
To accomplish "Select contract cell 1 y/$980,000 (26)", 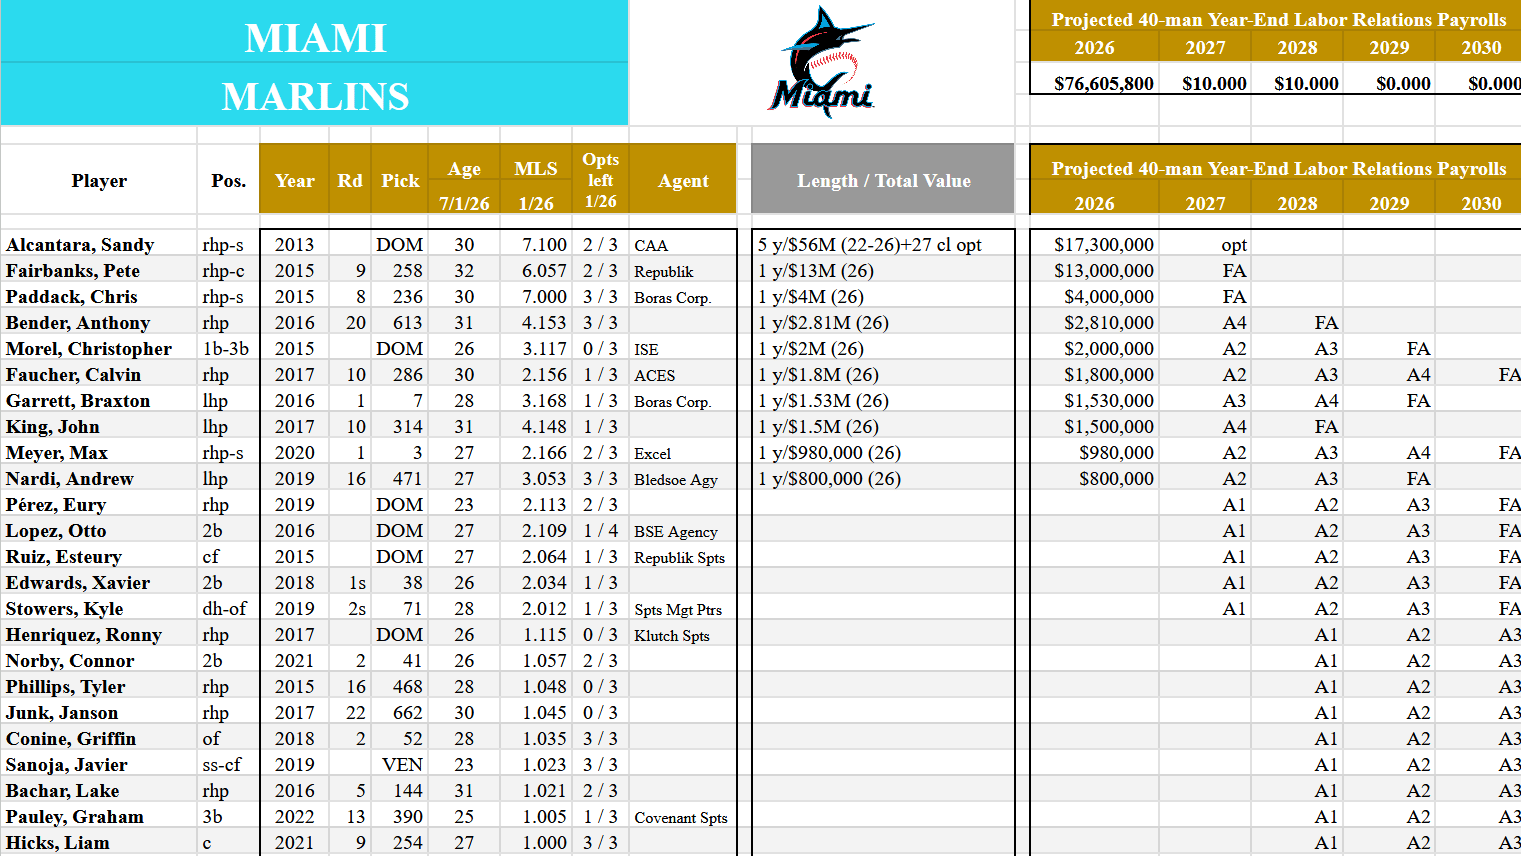I will [883, 452].
